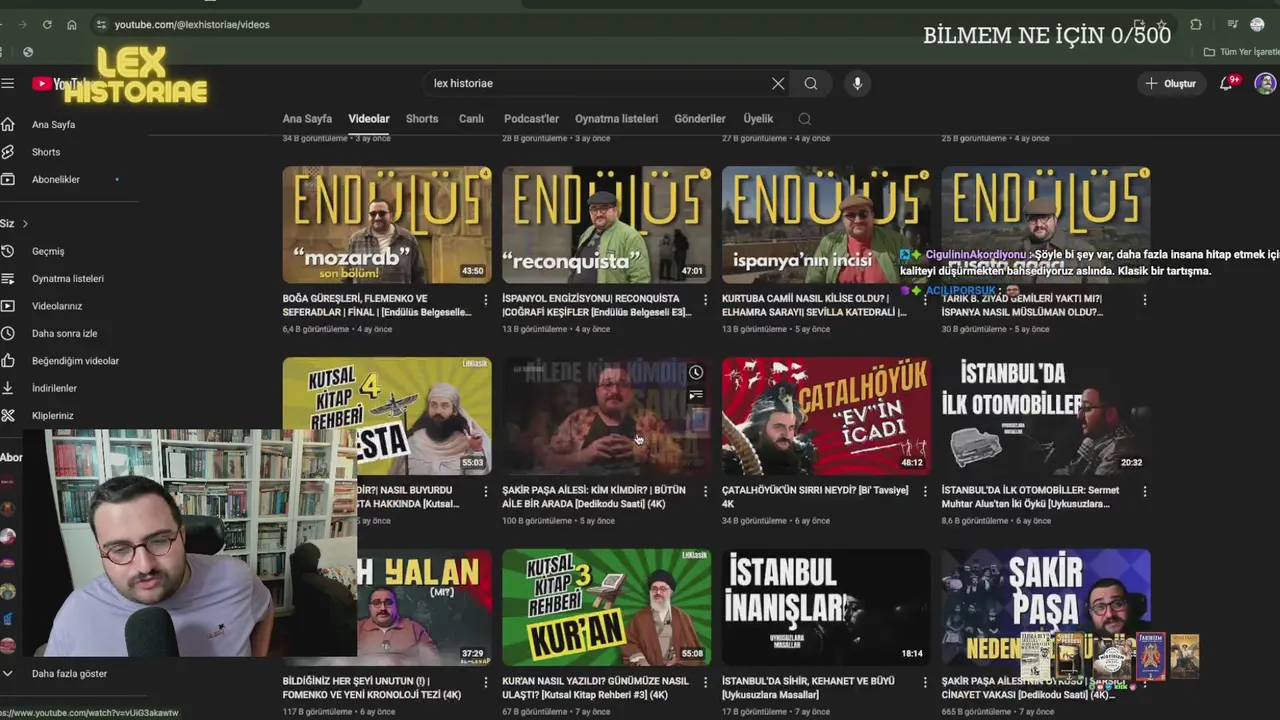
Task: Open the İstanbul'da İlk Otomobiller thumbnail
Action: 1046,416
